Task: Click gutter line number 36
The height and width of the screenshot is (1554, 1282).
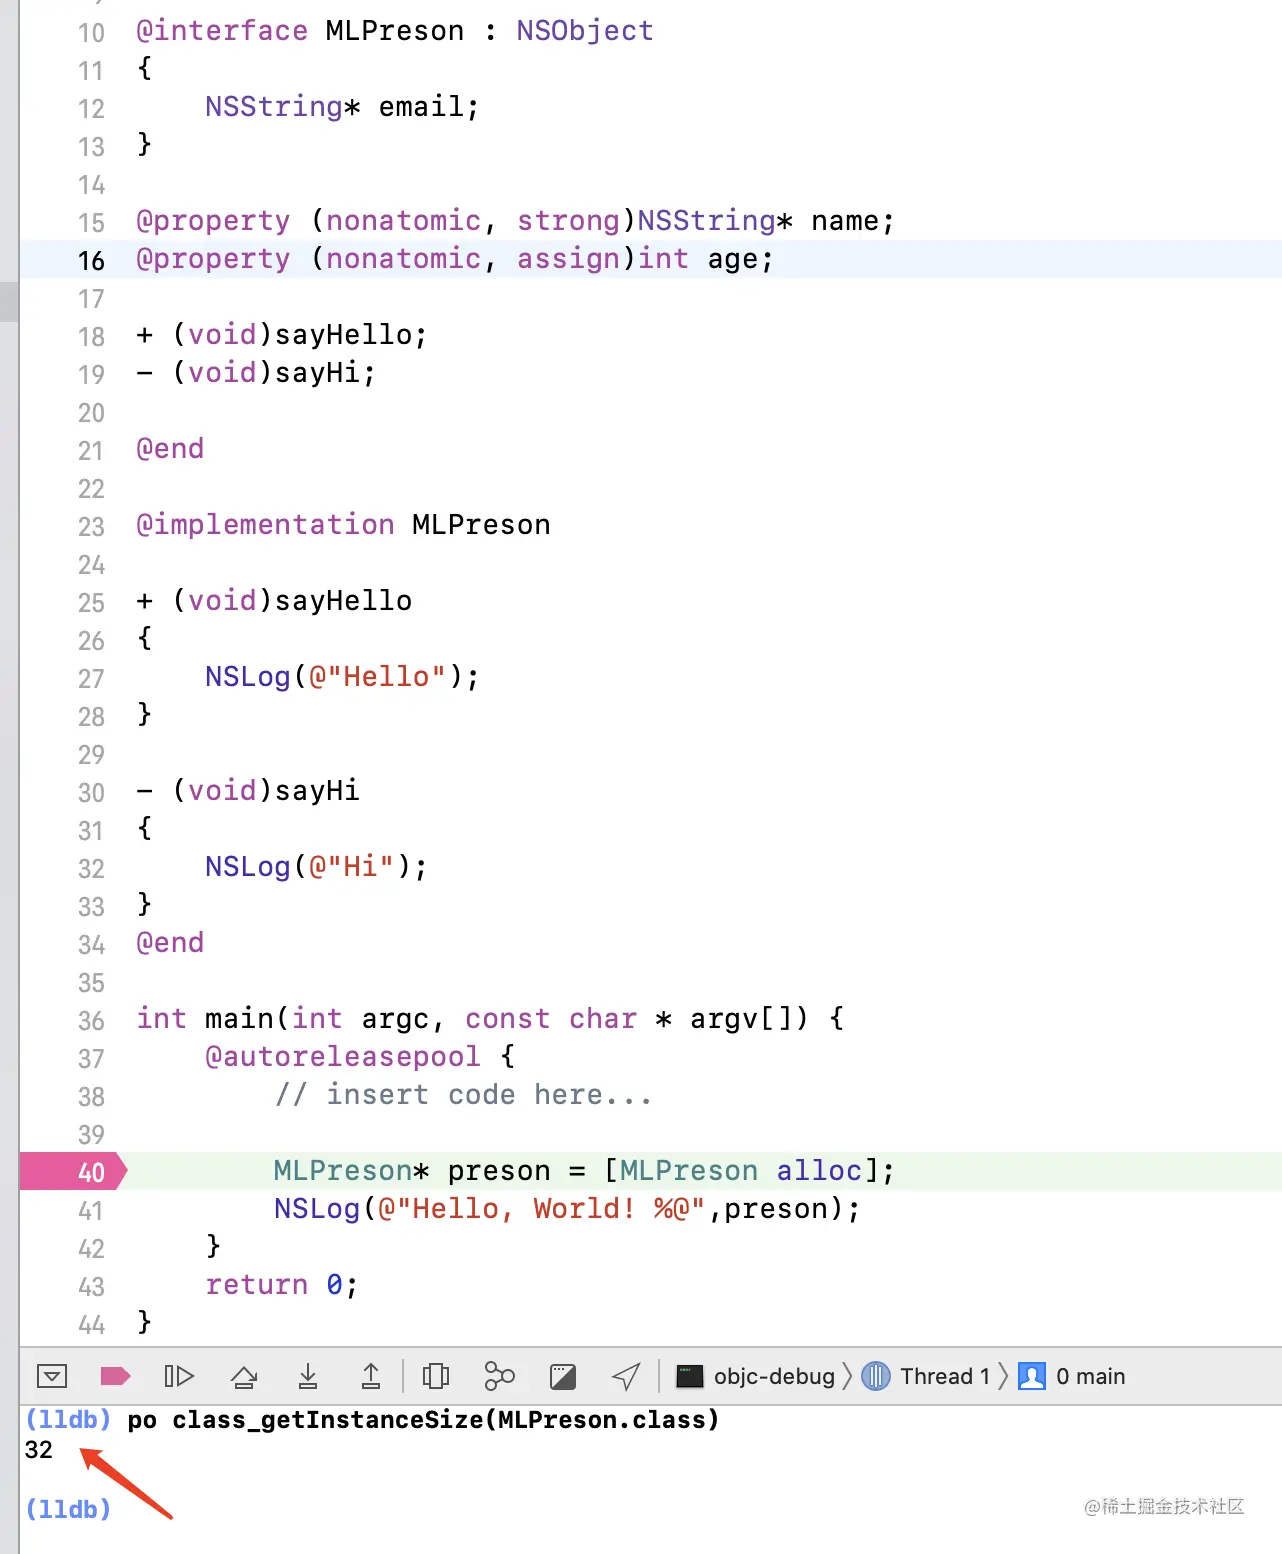Action: [x=91, y=1020]
